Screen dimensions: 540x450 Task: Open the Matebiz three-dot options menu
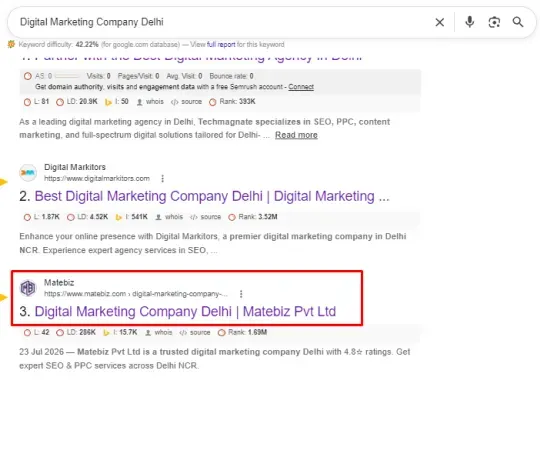(241, 294)
